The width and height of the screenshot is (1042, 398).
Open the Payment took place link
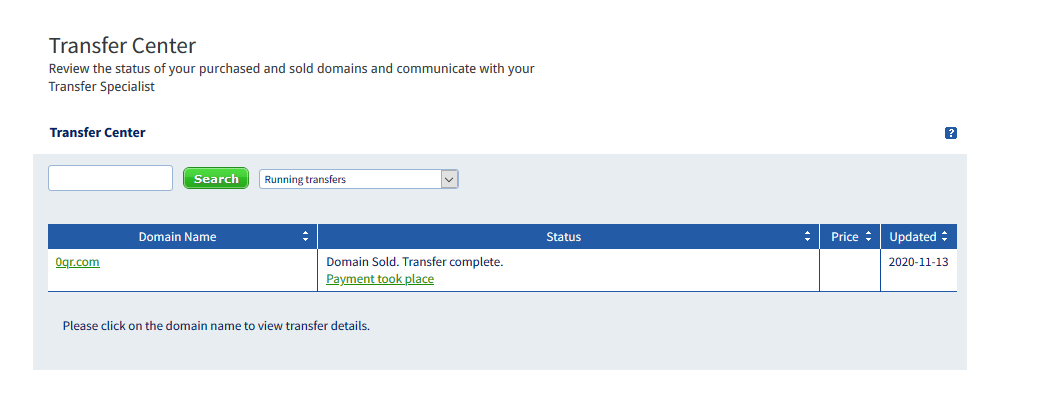tap(380, 279)
